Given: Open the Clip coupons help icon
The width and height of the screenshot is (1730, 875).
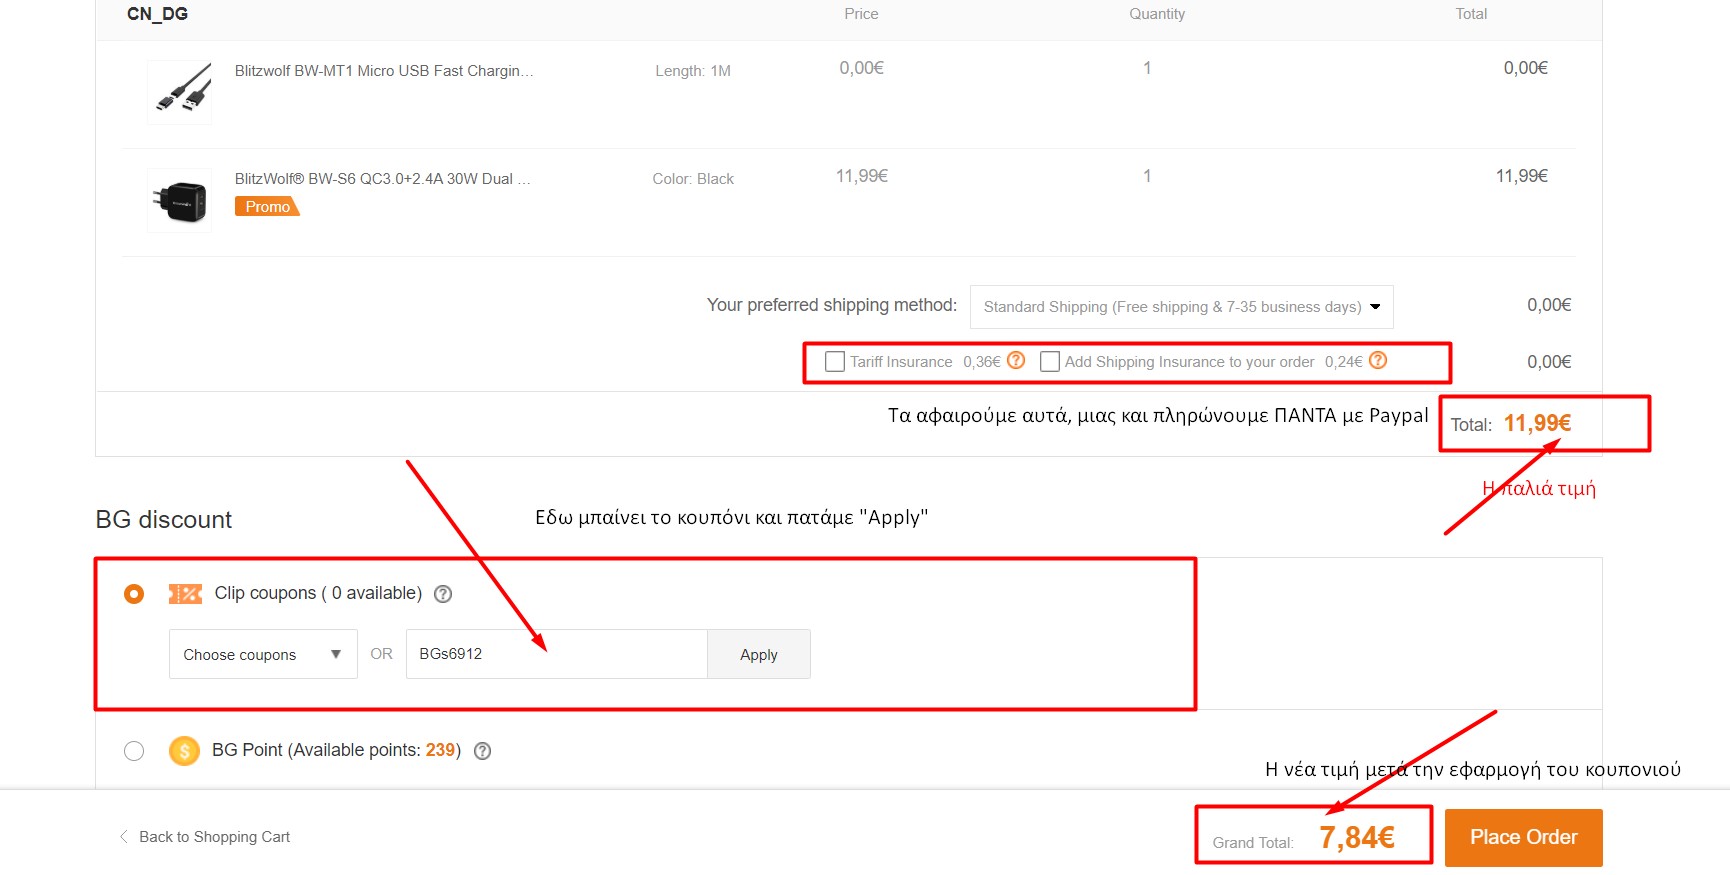Looking at the screenshot, I should click(443, 594).
